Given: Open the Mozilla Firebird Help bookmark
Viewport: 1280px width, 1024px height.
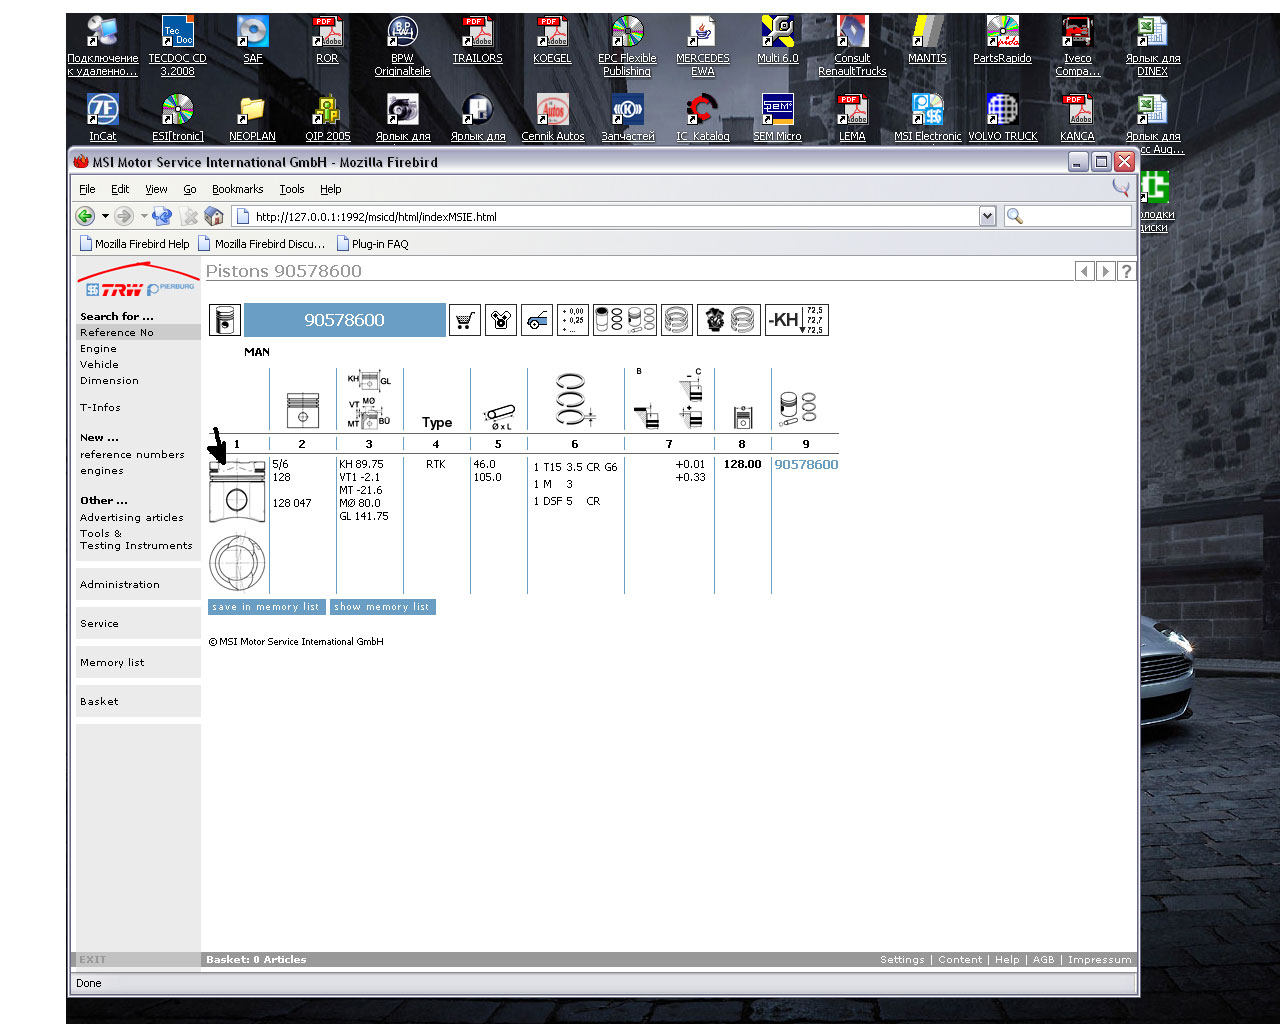Looking at the screenshot, I should 135,244.
